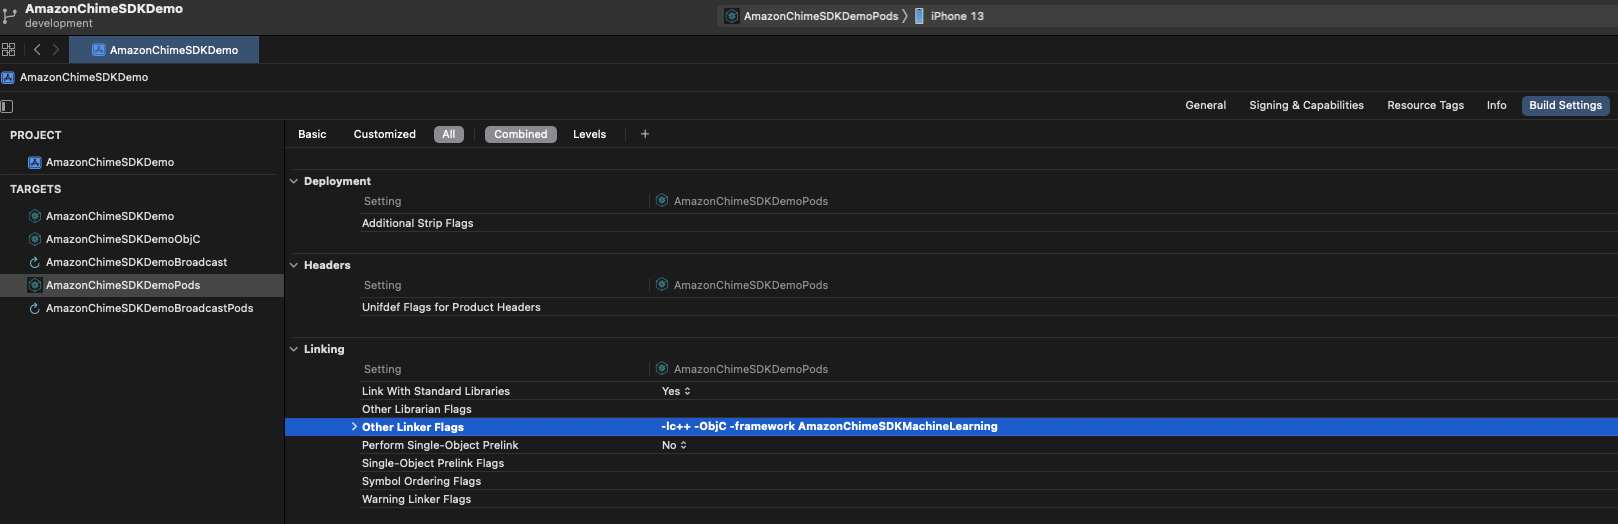1618x524 pixels.
Task: Open the Link With Standard Libraries Yes popup
Action: (x=676, y=391)
